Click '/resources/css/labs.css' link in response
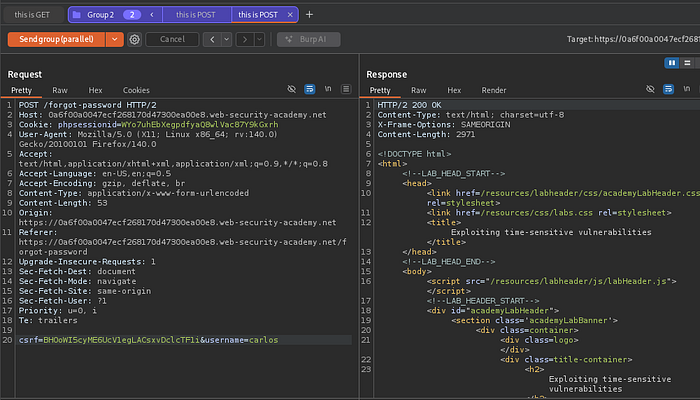The image size is (700, 400). click(536, 212)
